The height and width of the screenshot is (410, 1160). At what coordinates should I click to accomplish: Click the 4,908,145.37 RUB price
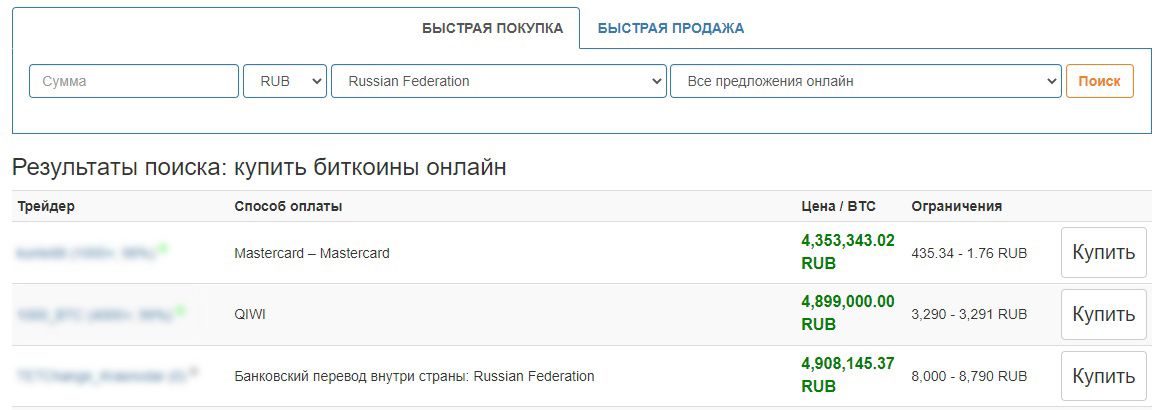coord(847,375)
